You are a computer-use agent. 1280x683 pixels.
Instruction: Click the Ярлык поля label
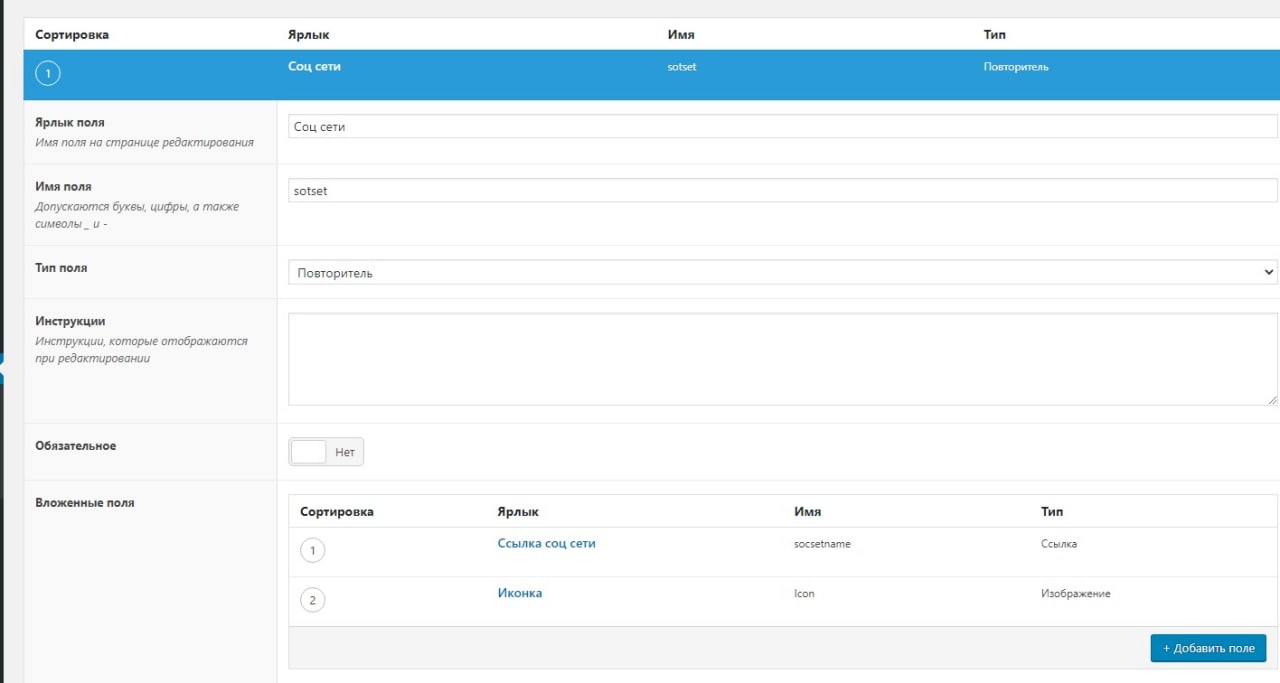pos(70,123)
